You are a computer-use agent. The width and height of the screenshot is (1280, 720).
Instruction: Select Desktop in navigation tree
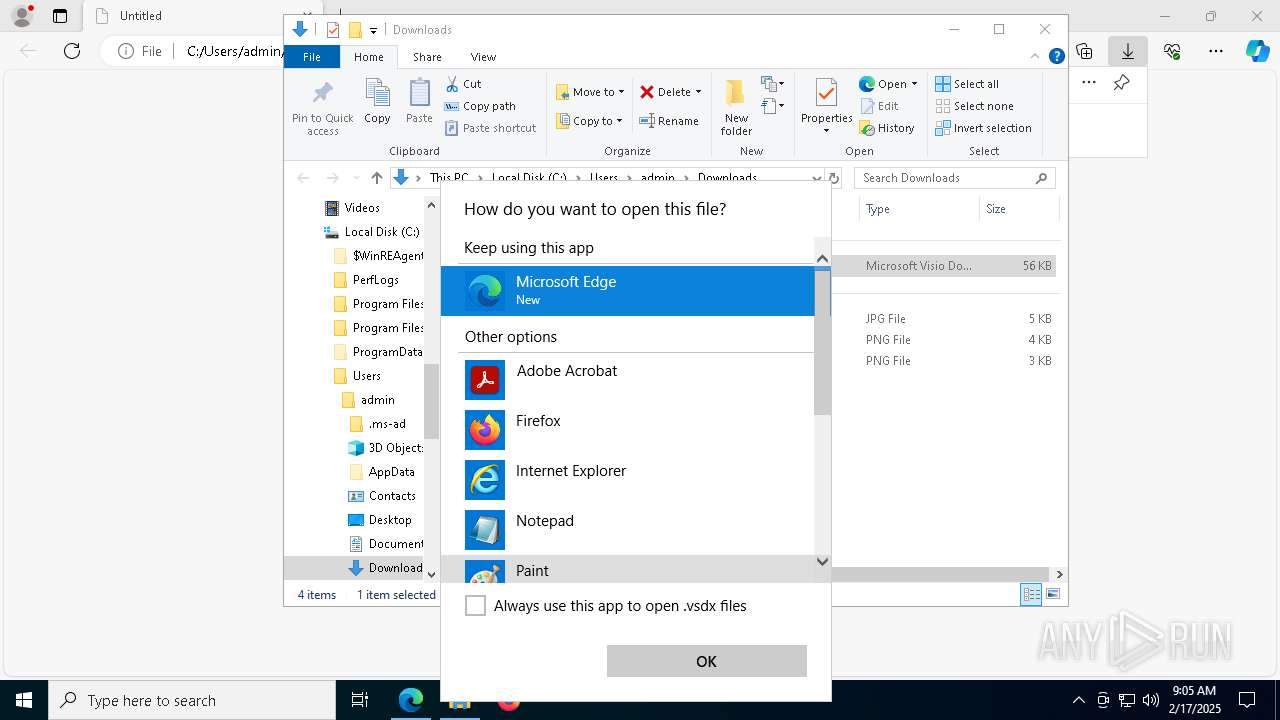pyautogui.click(x=380, y=520)
